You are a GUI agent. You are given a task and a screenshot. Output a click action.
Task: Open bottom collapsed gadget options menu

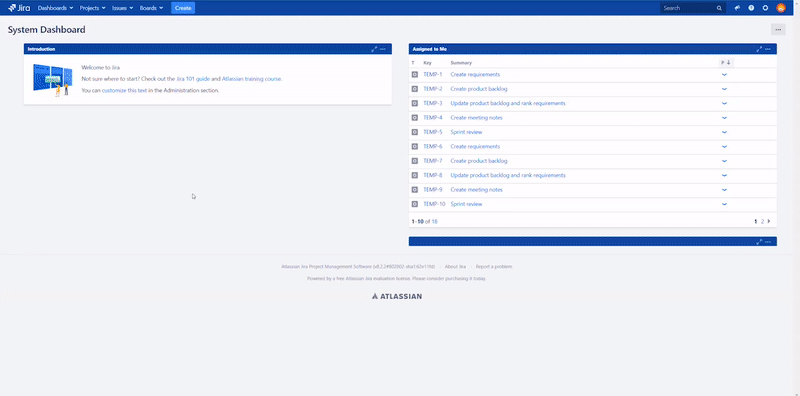(x=768, y=241)
